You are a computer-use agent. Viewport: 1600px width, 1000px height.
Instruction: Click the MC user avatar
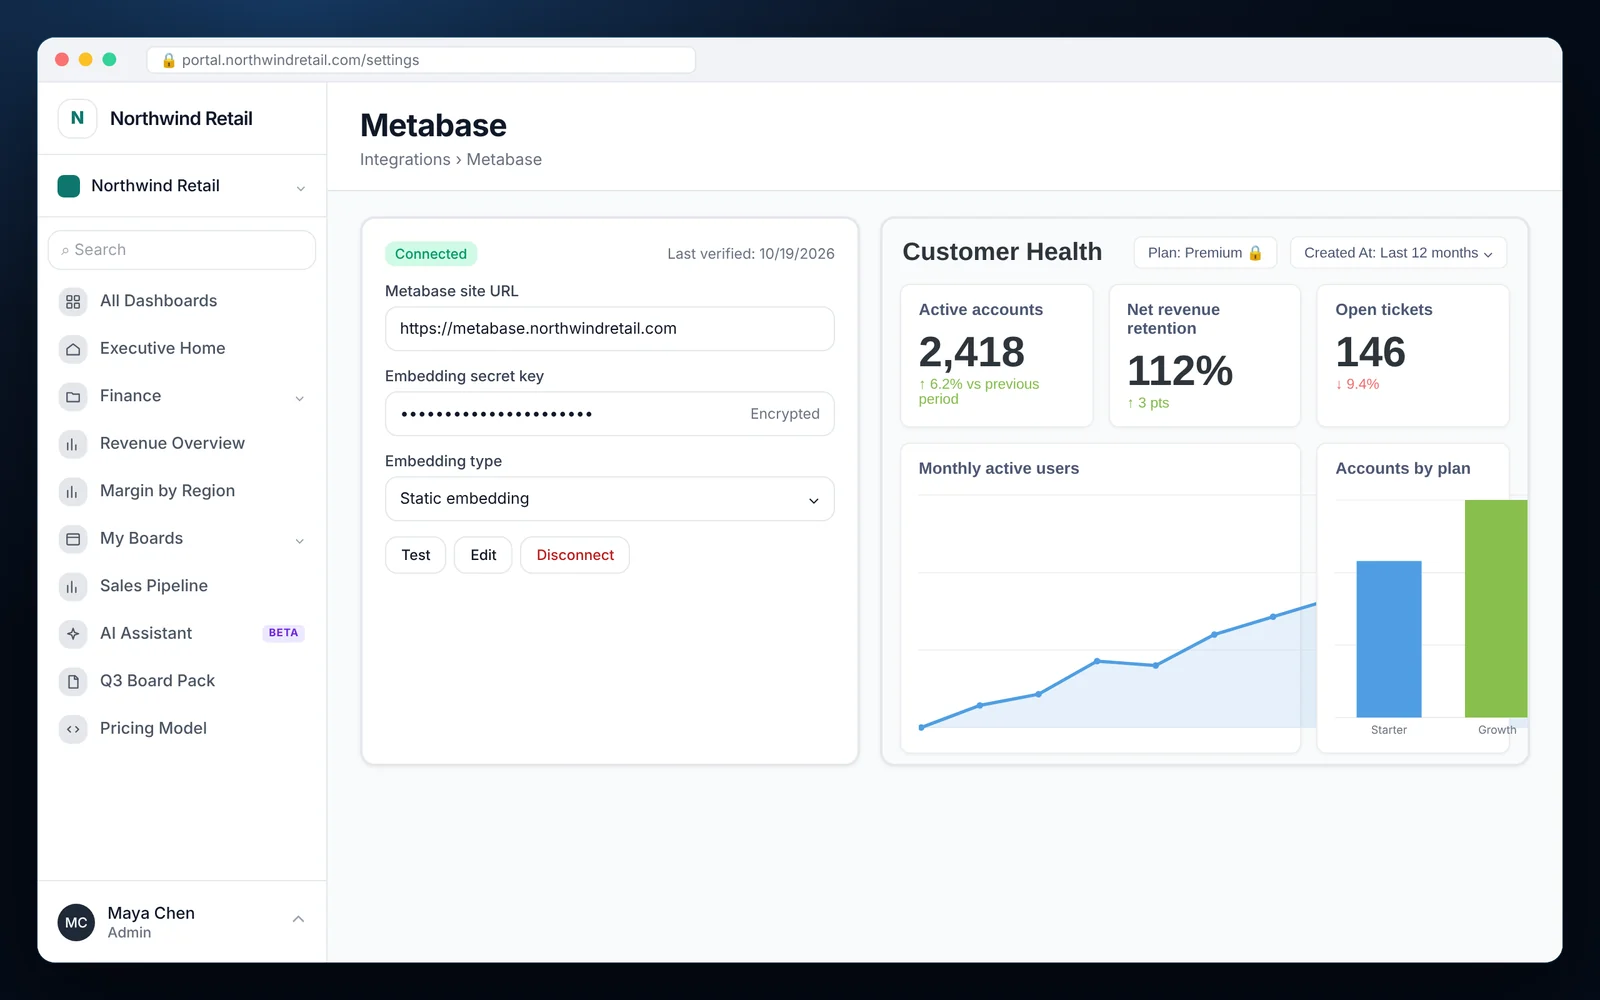[77, 923]
